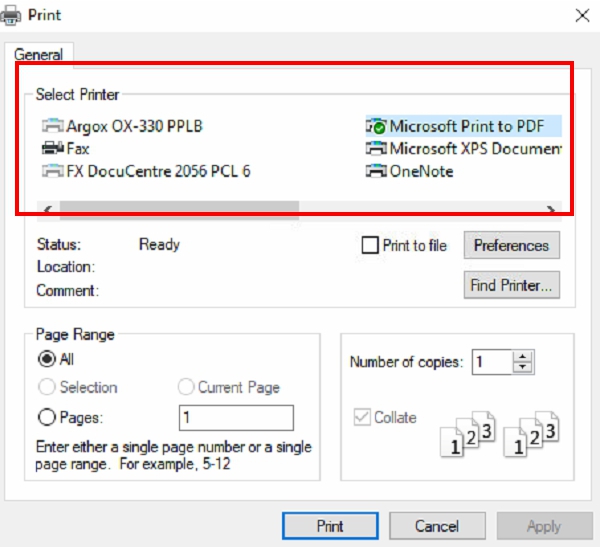The height and width of the screenshot is (547, 600).
Task: Click the collated pages 1-2-3 illustration
Action: 500,434
